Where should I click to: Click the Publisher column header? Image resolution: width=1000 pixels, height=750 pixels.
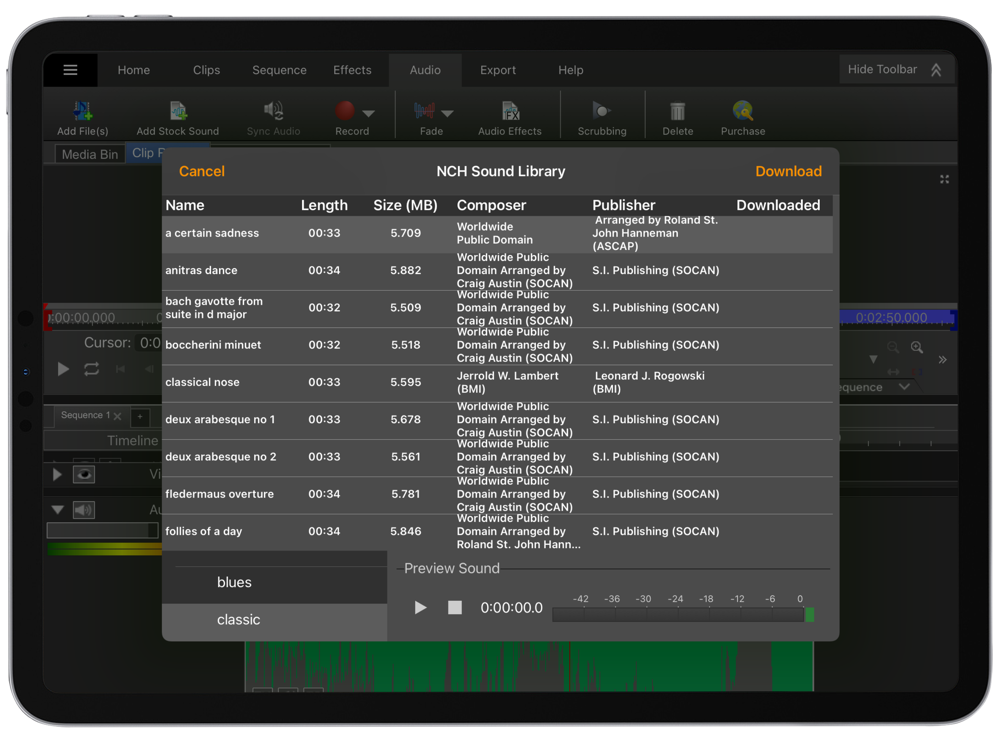click(623, 205)
